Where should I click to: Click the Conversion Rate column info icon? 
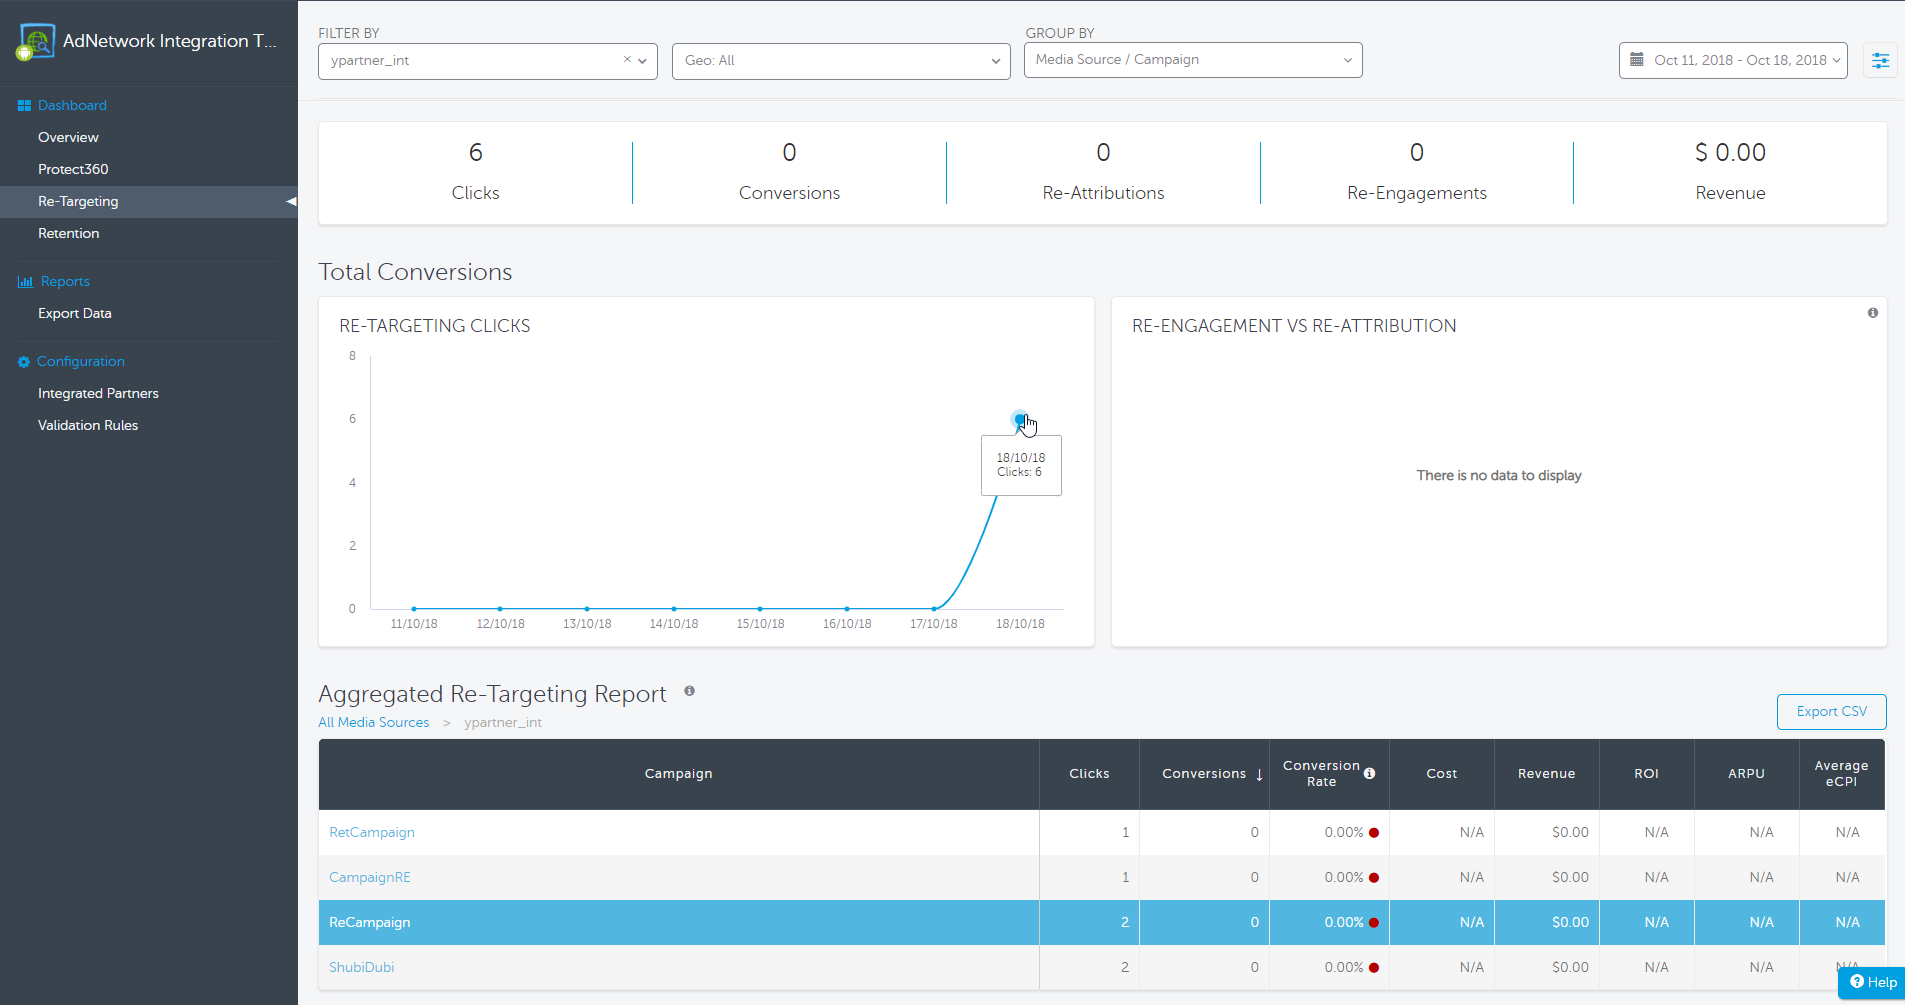1369,773
